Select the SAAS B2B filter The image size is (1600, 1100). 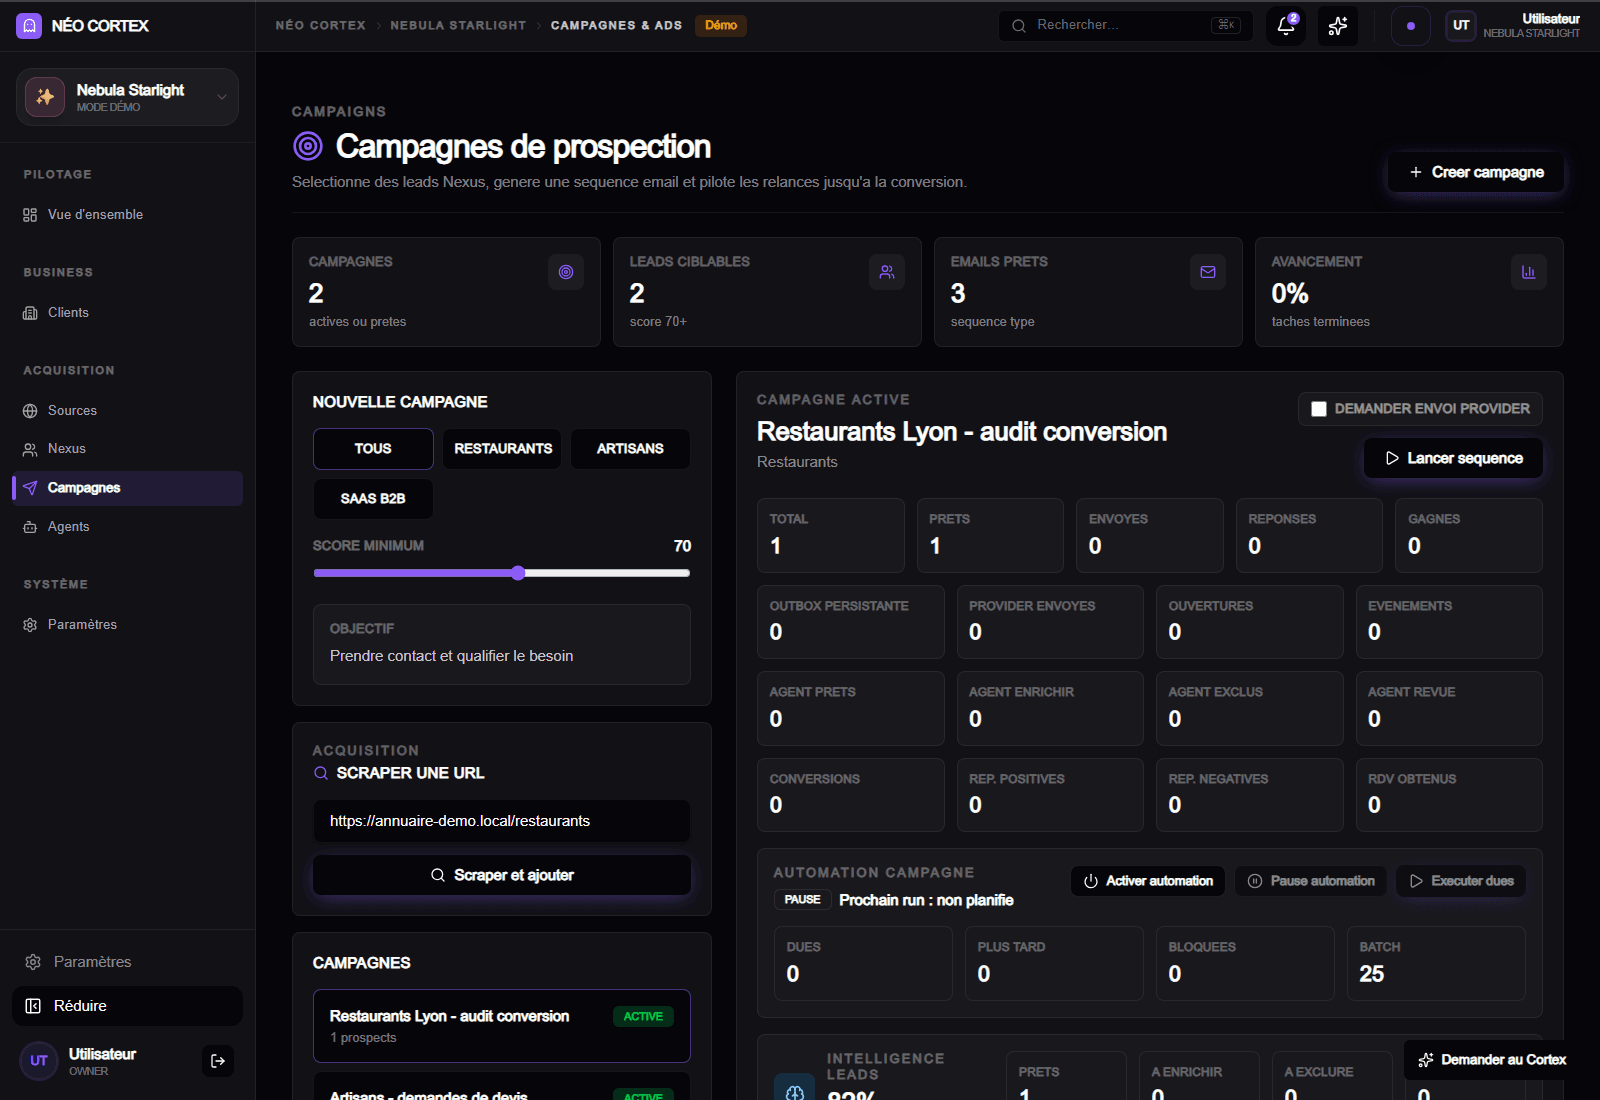[x=373, y=499]
